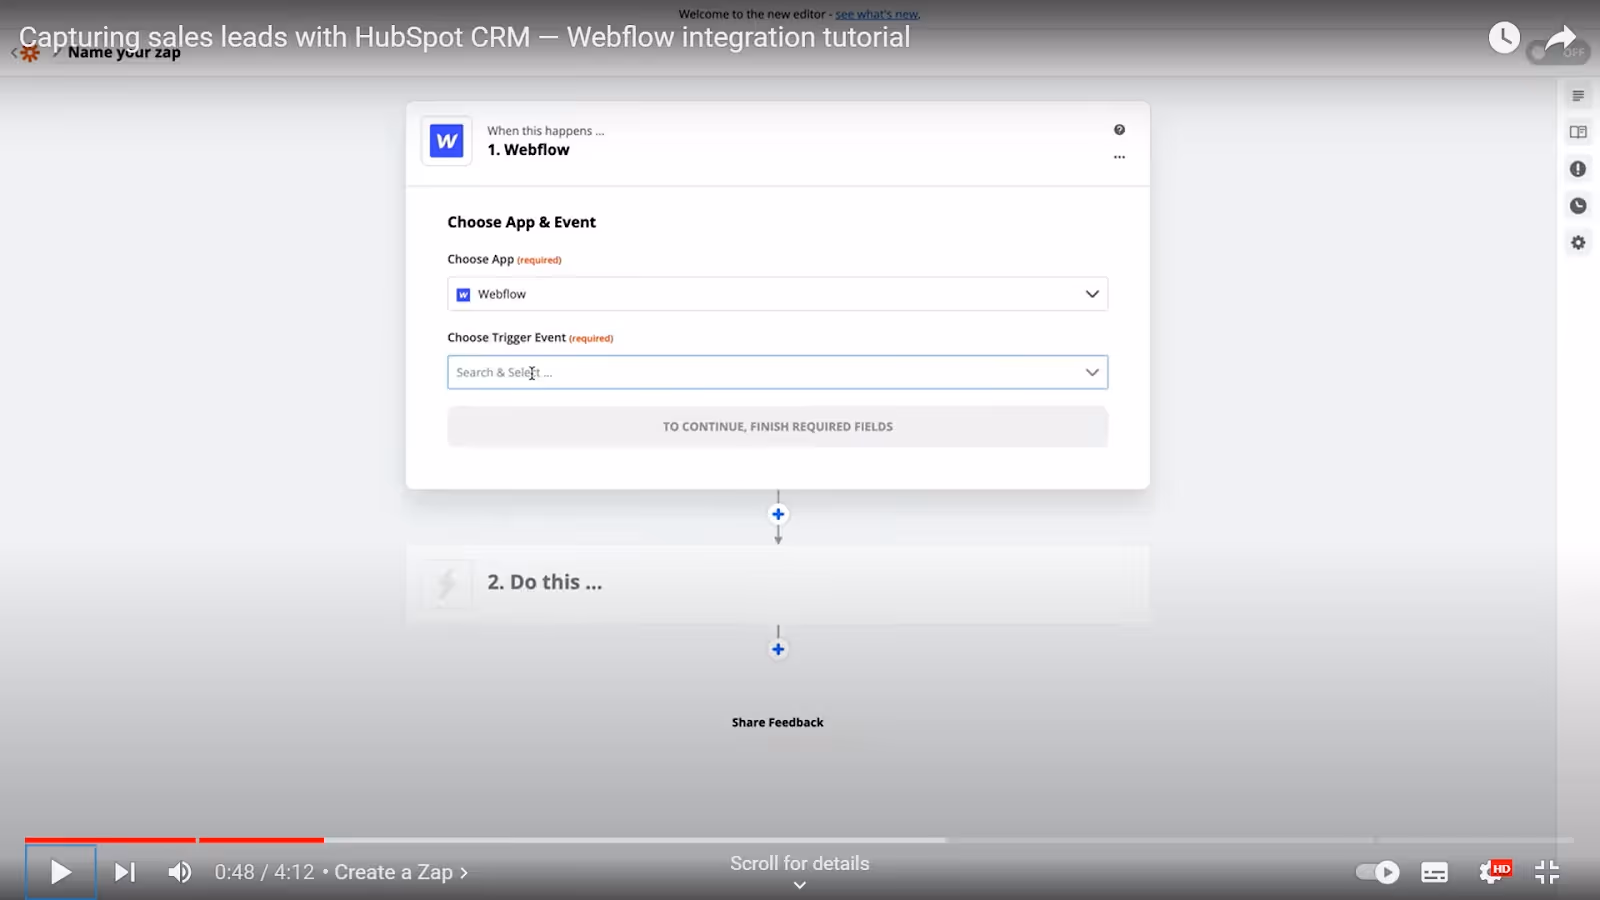Click the Webflow app logo
Image resolution: width=1600 pixels, height=900 pixels.
click(x=446, y=141)
